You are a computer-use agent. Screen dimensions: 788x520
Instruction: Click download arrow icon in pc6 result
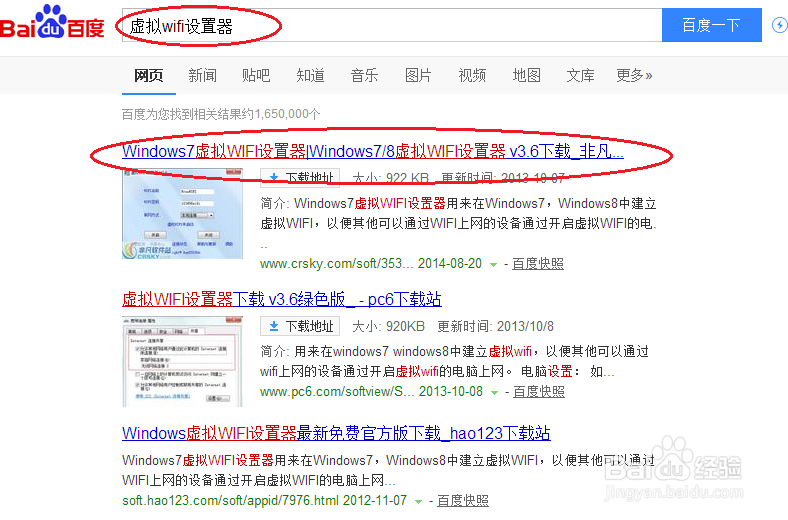click(274, 327)
